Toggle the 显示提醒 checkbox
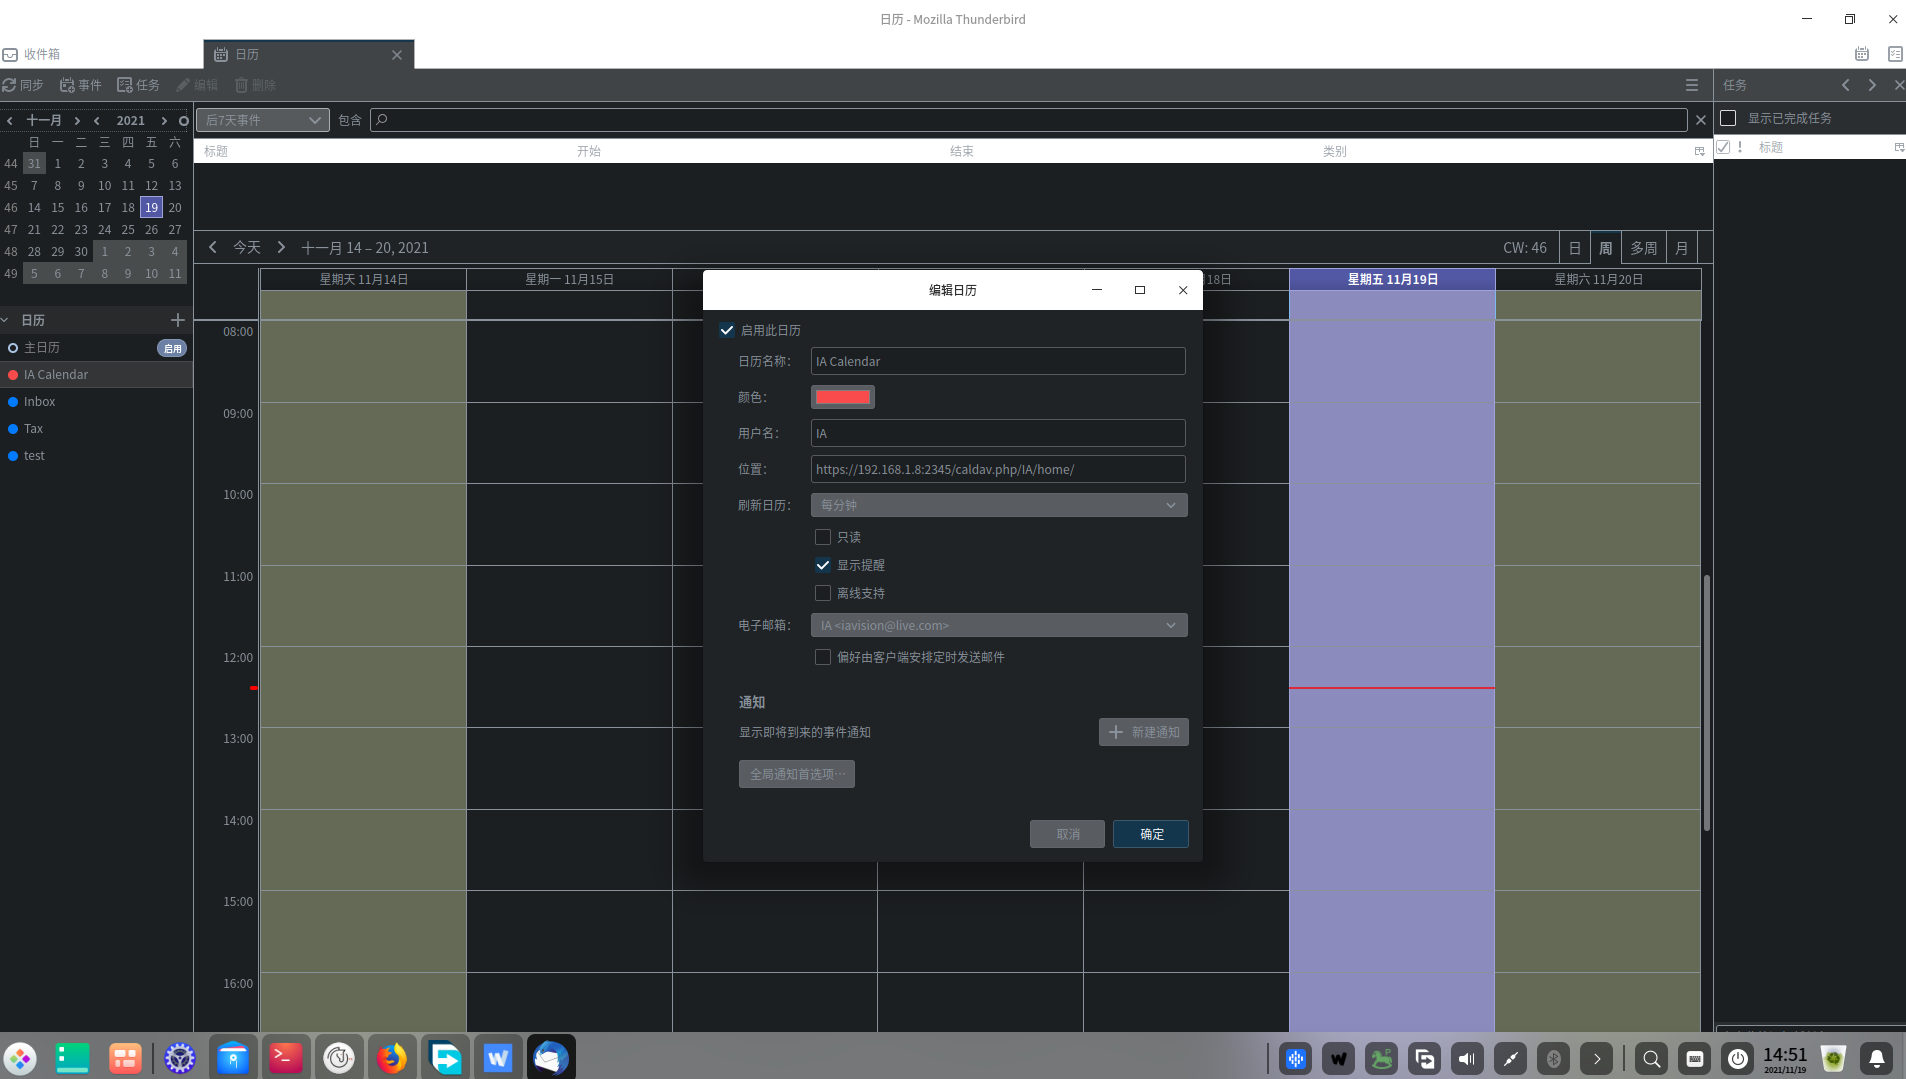The width and height of the screenshot is (1906, 1079). click(x=823, y=565)
